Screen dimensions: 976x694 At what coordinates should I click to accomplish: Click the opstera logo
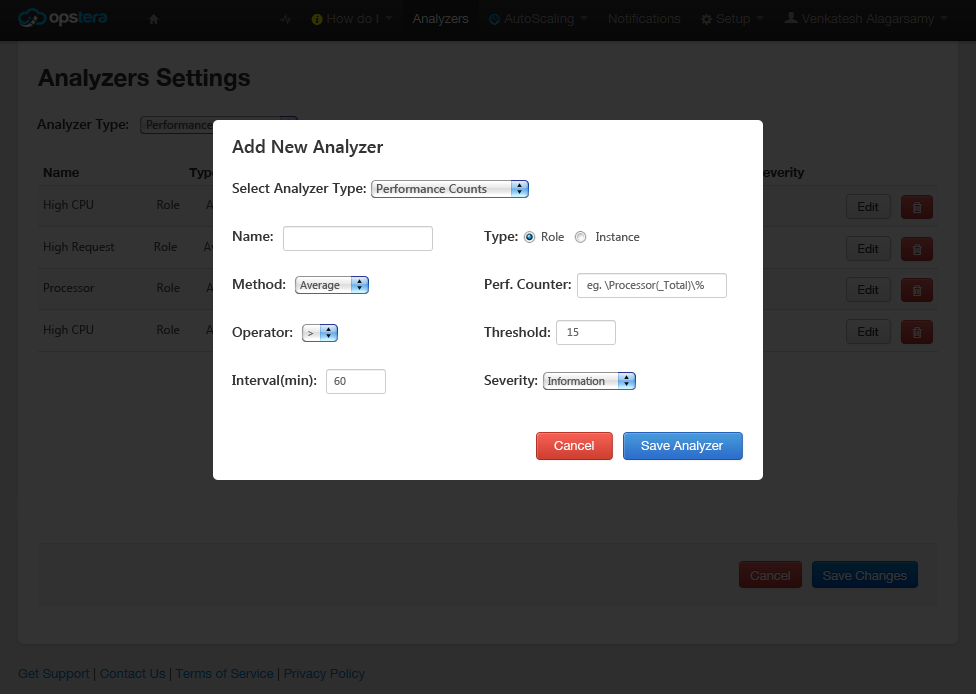pos(62,17)
